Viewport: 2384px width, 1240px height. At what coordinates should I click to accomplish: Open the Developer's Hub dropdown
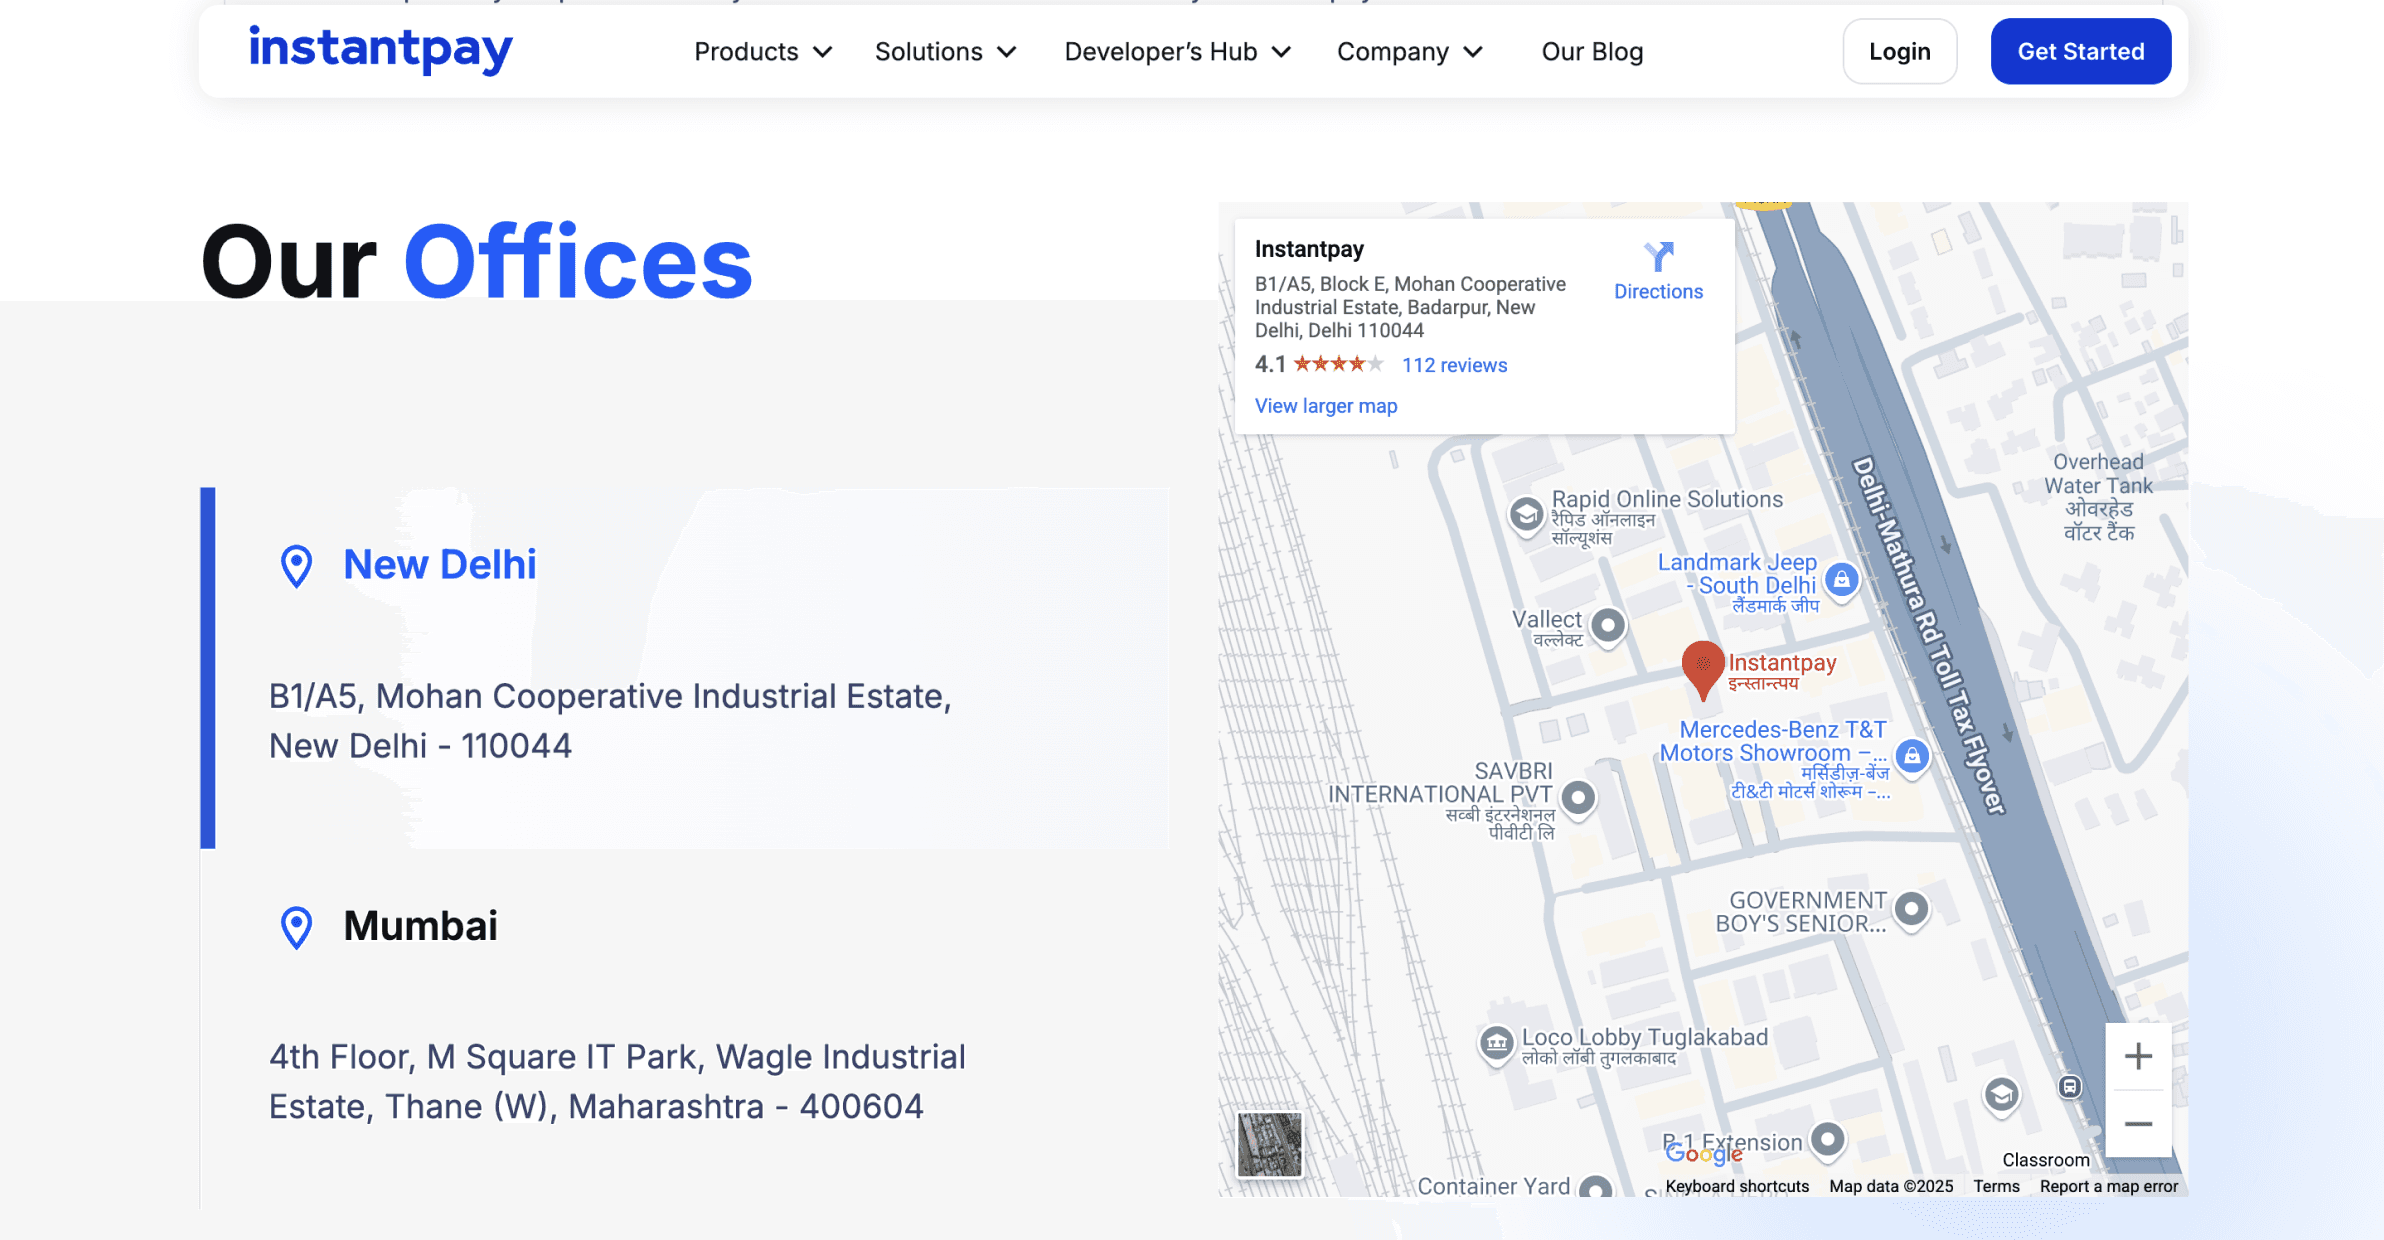(x=1177, y=52)
